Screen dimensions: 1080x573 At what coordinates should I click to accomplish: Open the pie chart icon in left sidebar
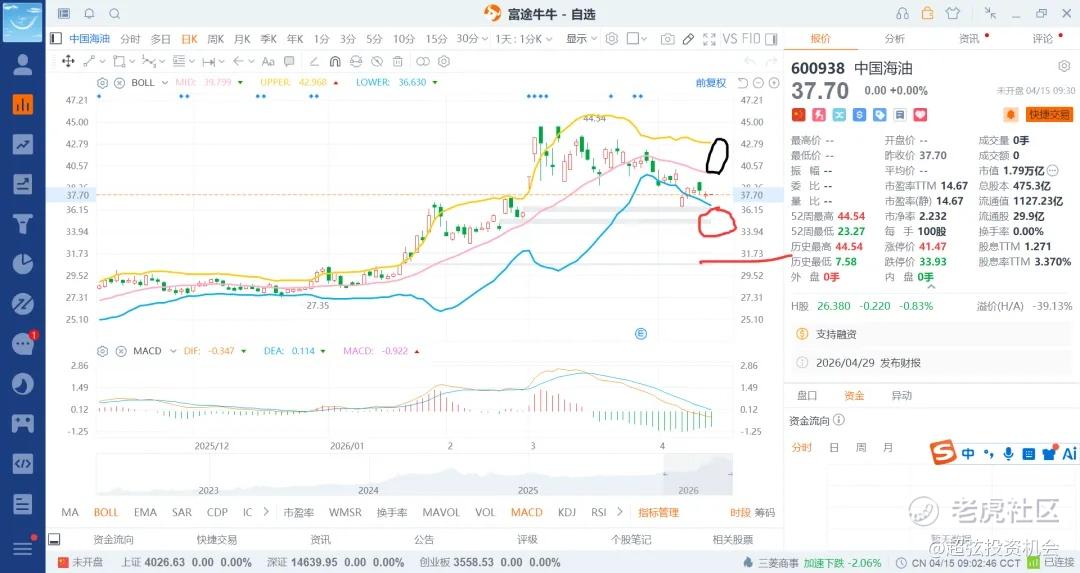coord(23,264)
